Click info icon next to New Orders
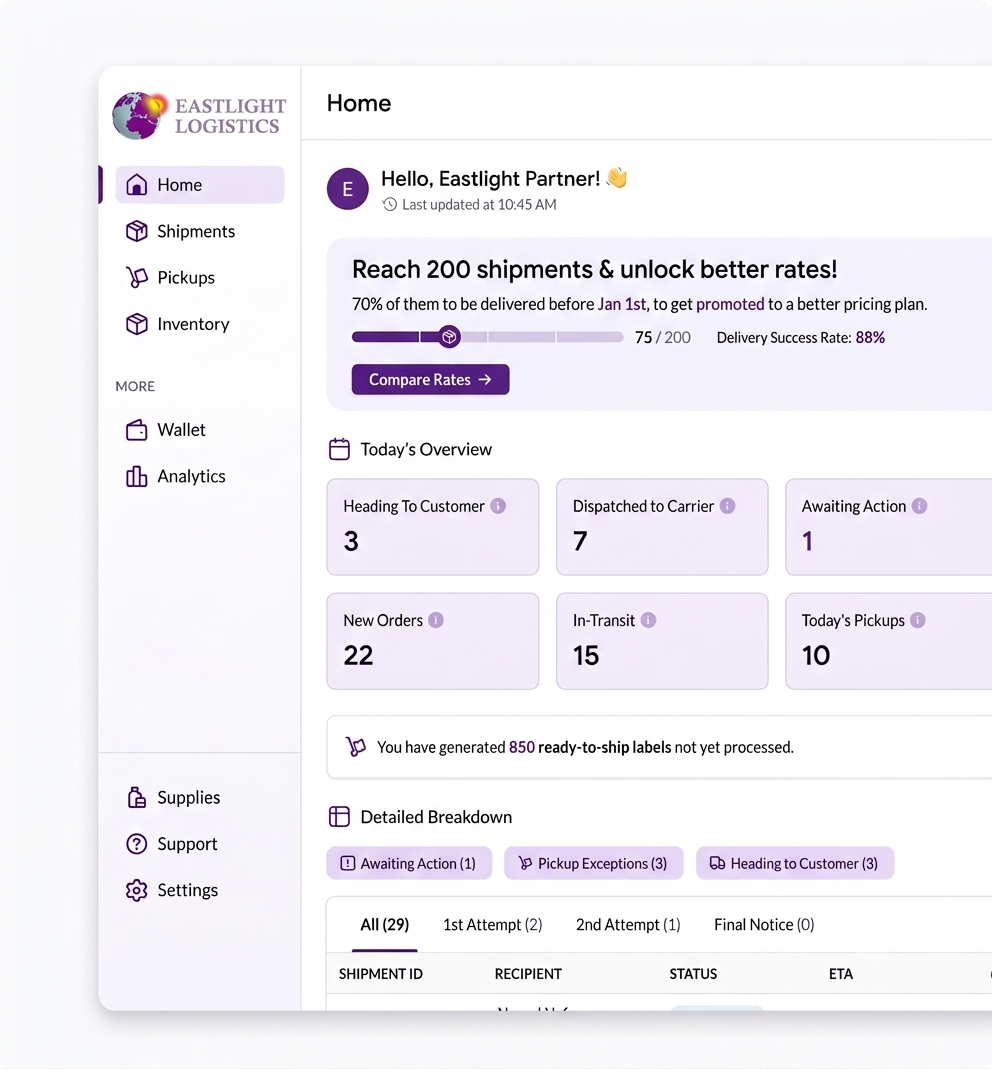The height and width of the screenshot is (1069, 992). point(436,620)
